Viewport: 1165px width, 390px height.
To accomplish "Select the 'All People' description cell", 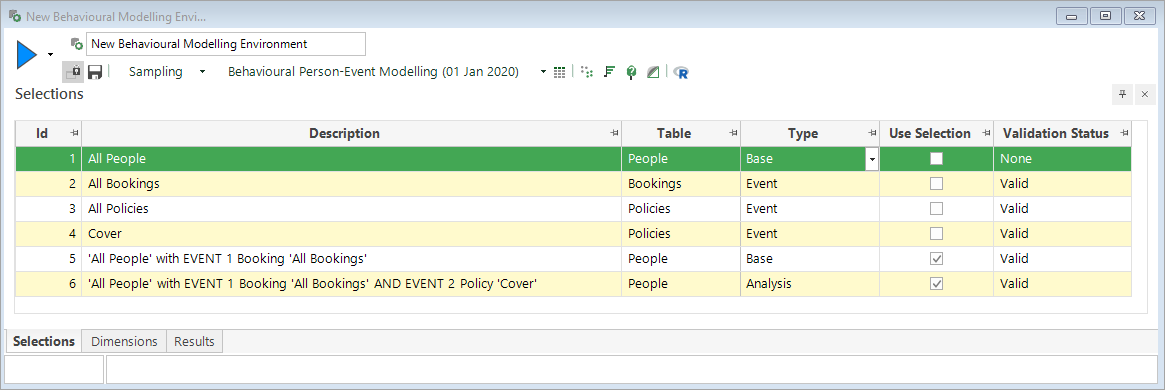I will [x=351, y=159].
